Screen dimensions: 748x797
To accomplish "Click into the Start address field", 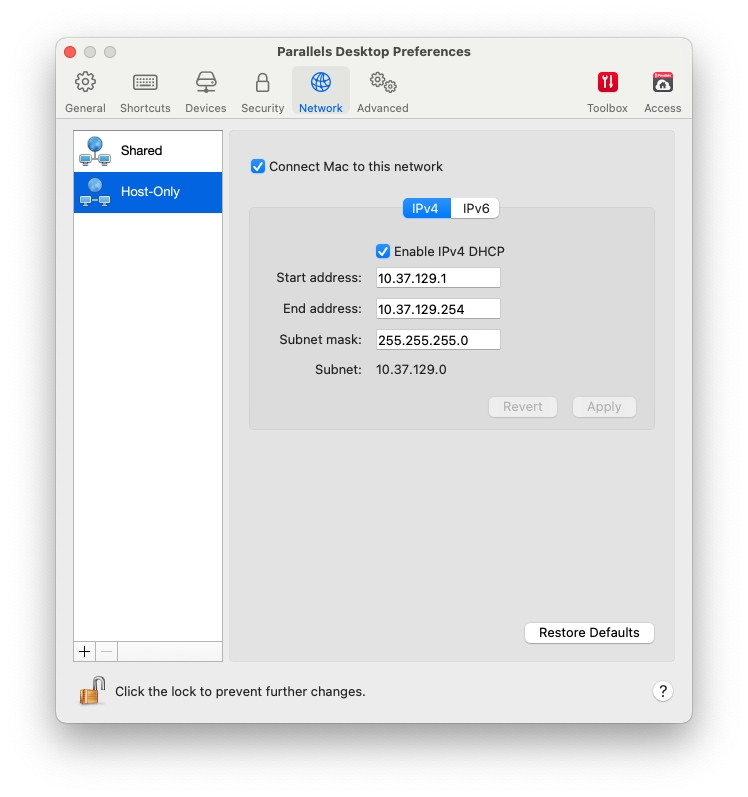I will [438, 278].
